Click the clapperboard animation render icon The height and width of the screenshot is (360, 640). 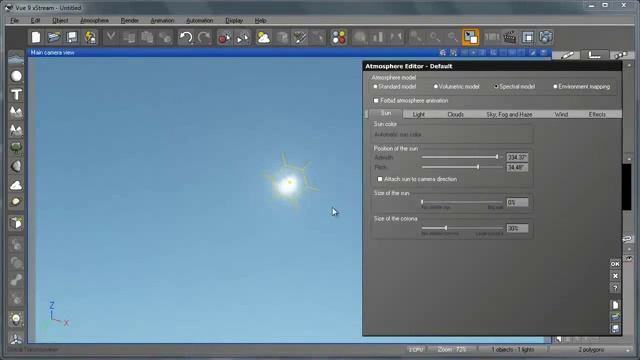(x=509, y=38)
